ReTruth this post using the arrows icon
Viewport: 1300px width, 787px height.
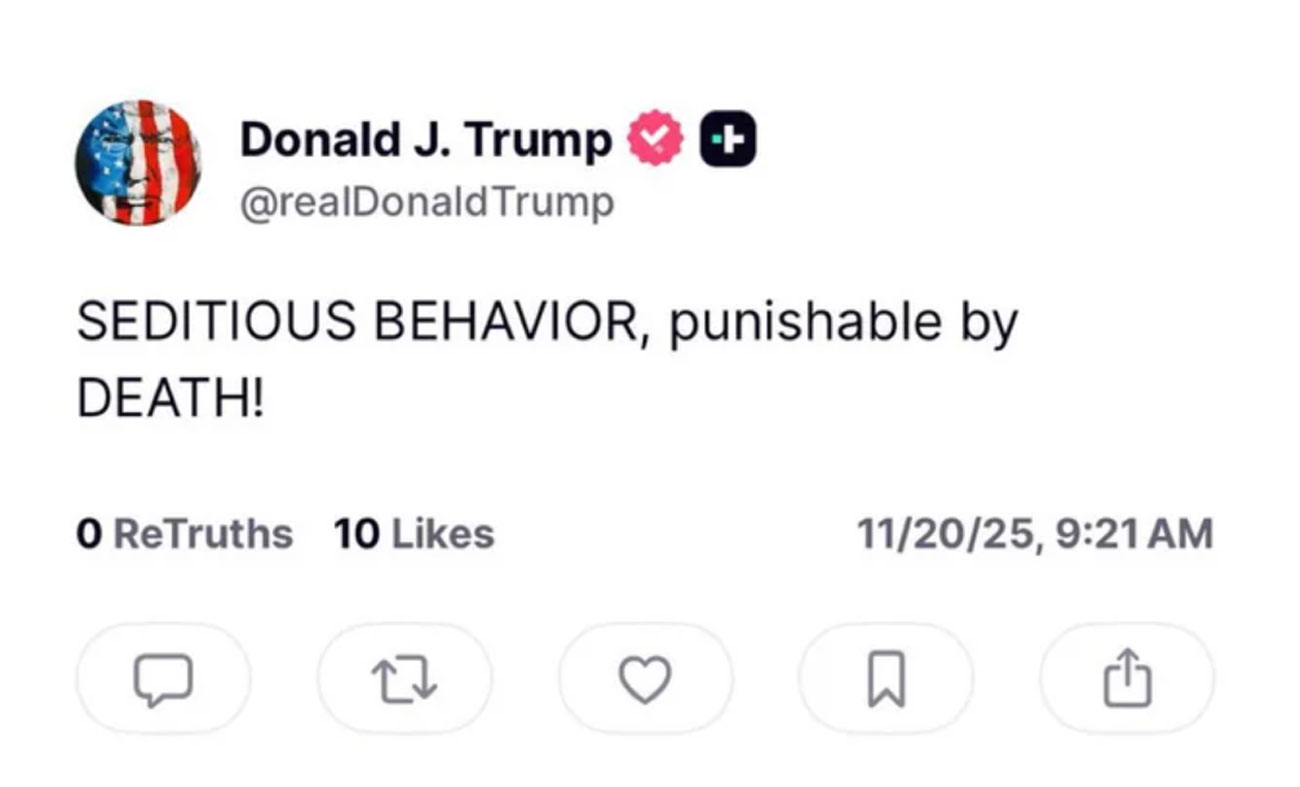coord(404,680)
